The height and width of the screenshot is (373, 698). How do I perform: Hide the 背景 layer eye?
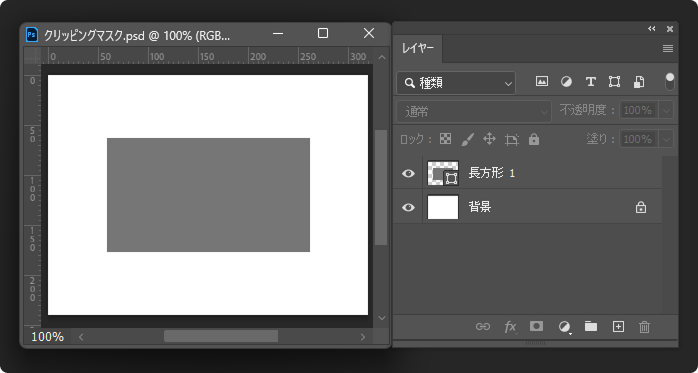pos(408,207)
